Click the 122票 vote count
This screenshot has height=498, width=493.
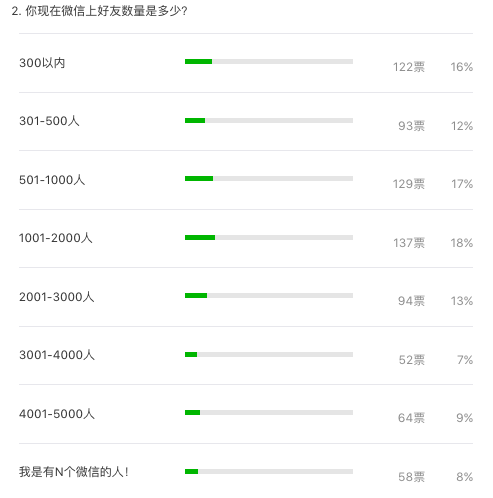click(x=409, y=67)
